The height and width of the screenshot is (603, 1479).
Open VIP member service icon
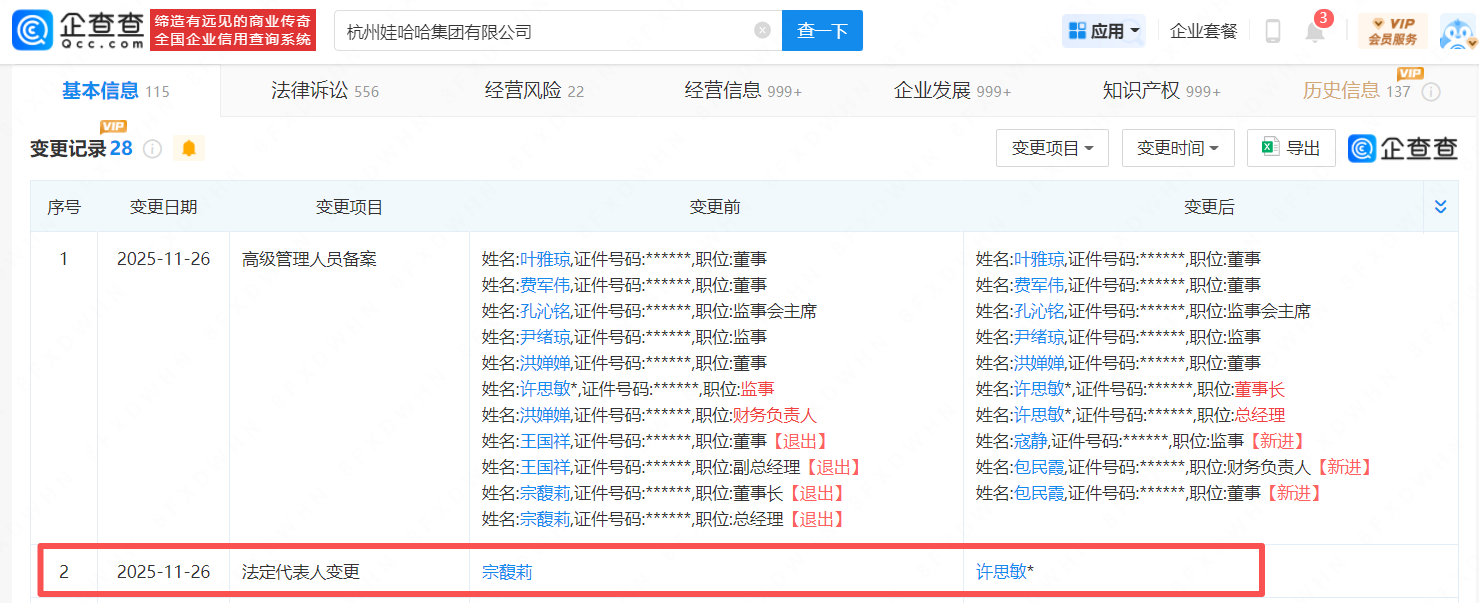(x=1393, y=31)
